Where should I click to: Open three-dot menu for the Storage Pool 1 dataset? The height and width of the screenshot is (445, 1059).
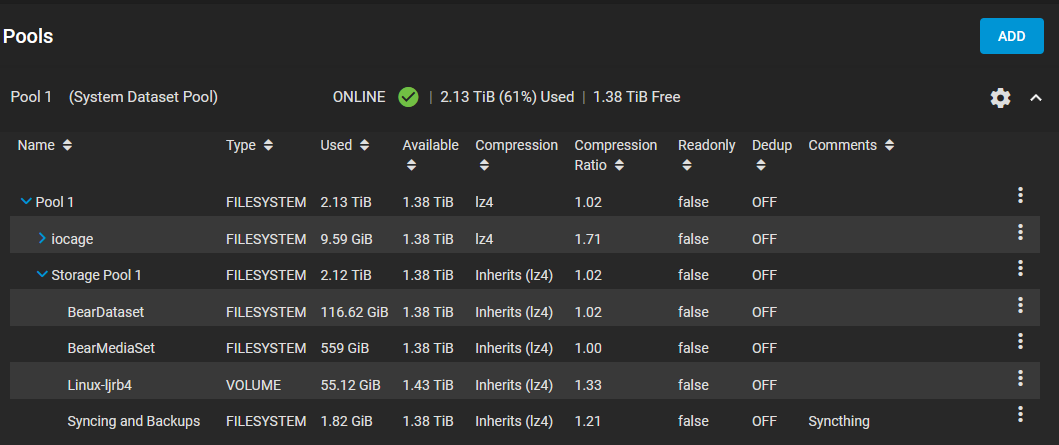point(1020,268)
